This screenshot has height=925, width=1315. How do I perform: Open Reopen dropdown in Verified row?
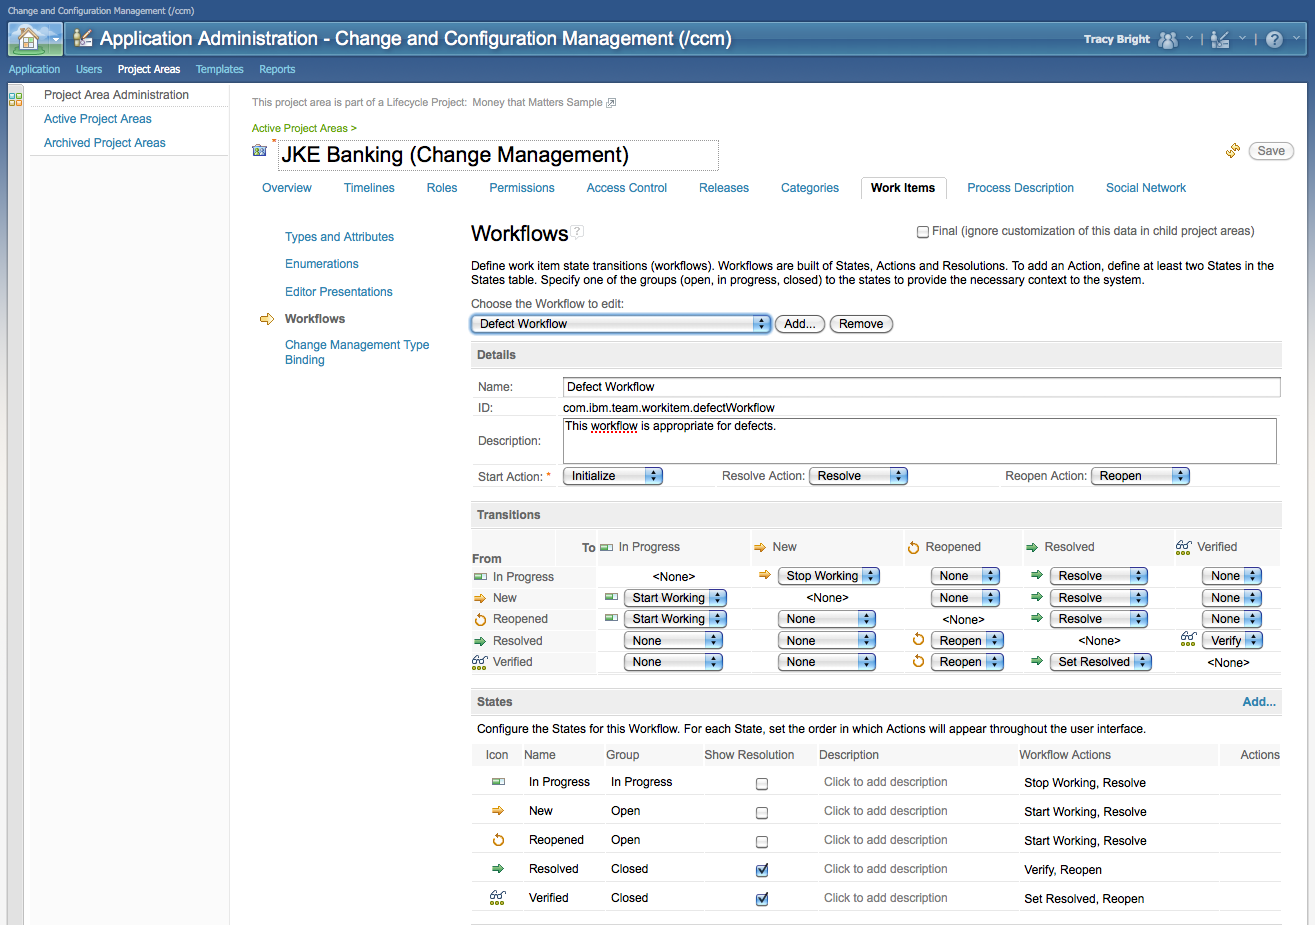point(967,662)
